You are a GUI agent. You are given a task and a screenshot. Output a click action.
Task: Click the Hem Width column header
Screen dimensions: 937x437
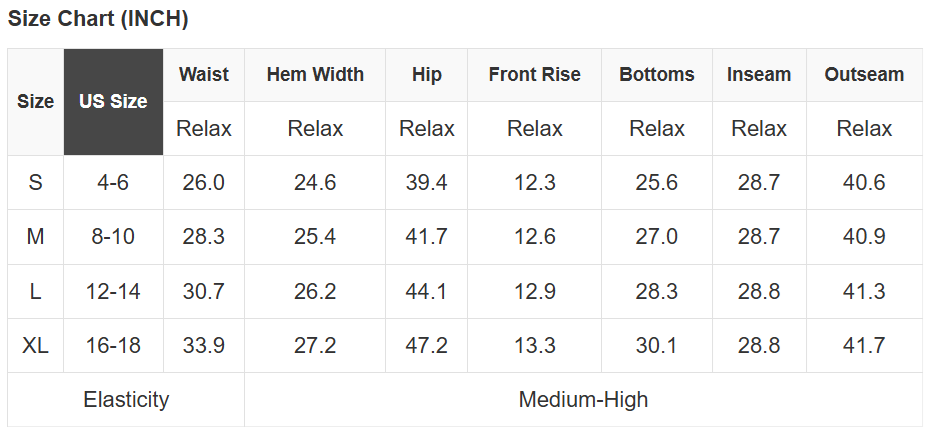[x=315, y=75]
